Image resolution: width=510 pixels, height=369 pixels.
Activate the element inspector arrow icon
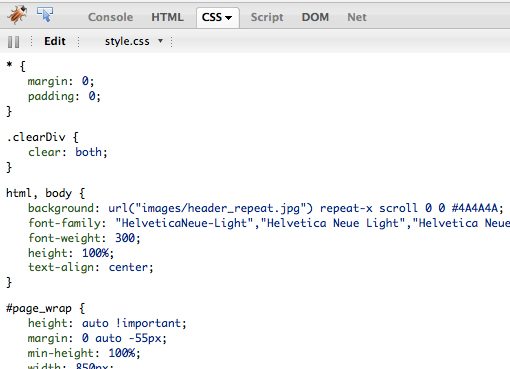point(45,15)
